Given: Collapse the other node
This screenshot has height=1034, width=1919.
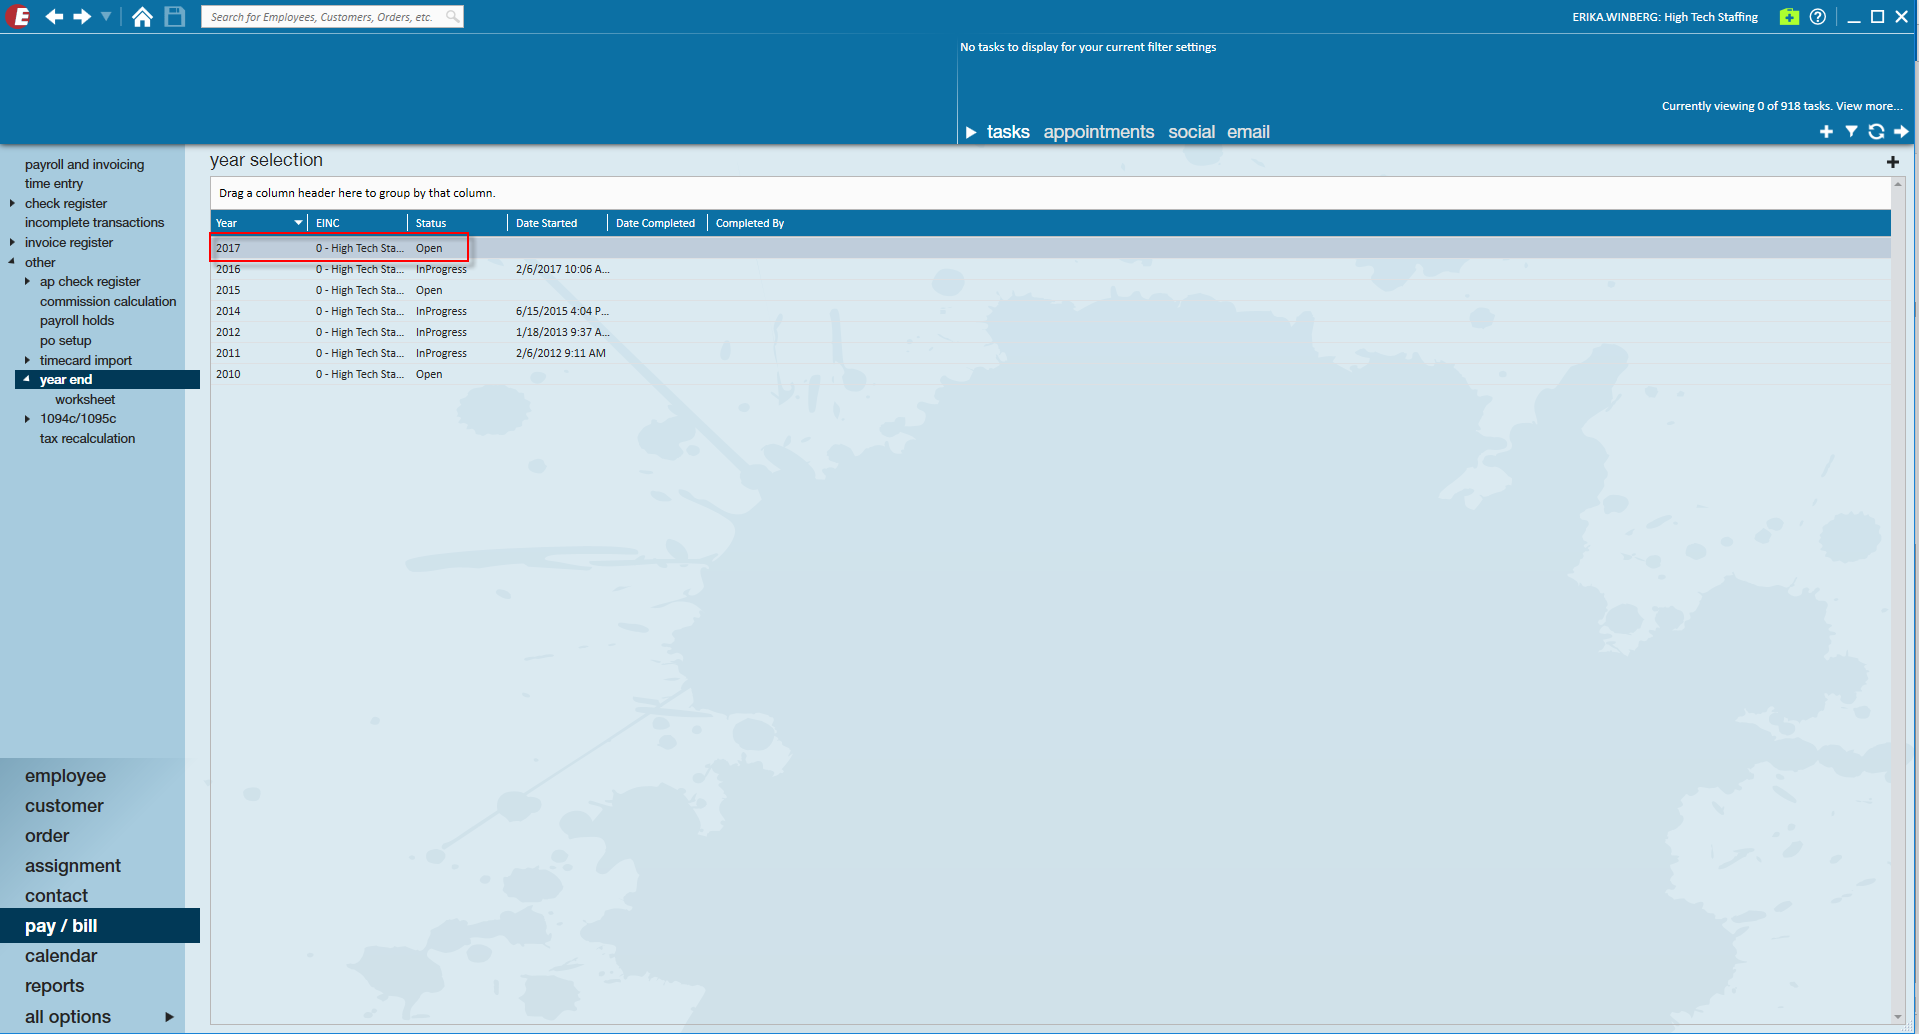Looking at the screenshot, I should pos(12,262).
